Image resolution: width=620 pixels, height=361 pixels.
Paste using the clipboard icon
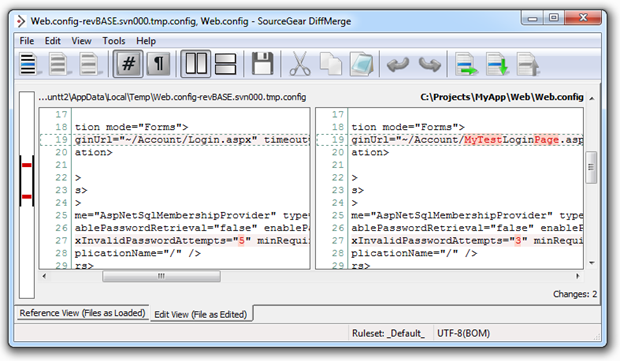click(361, 64)
